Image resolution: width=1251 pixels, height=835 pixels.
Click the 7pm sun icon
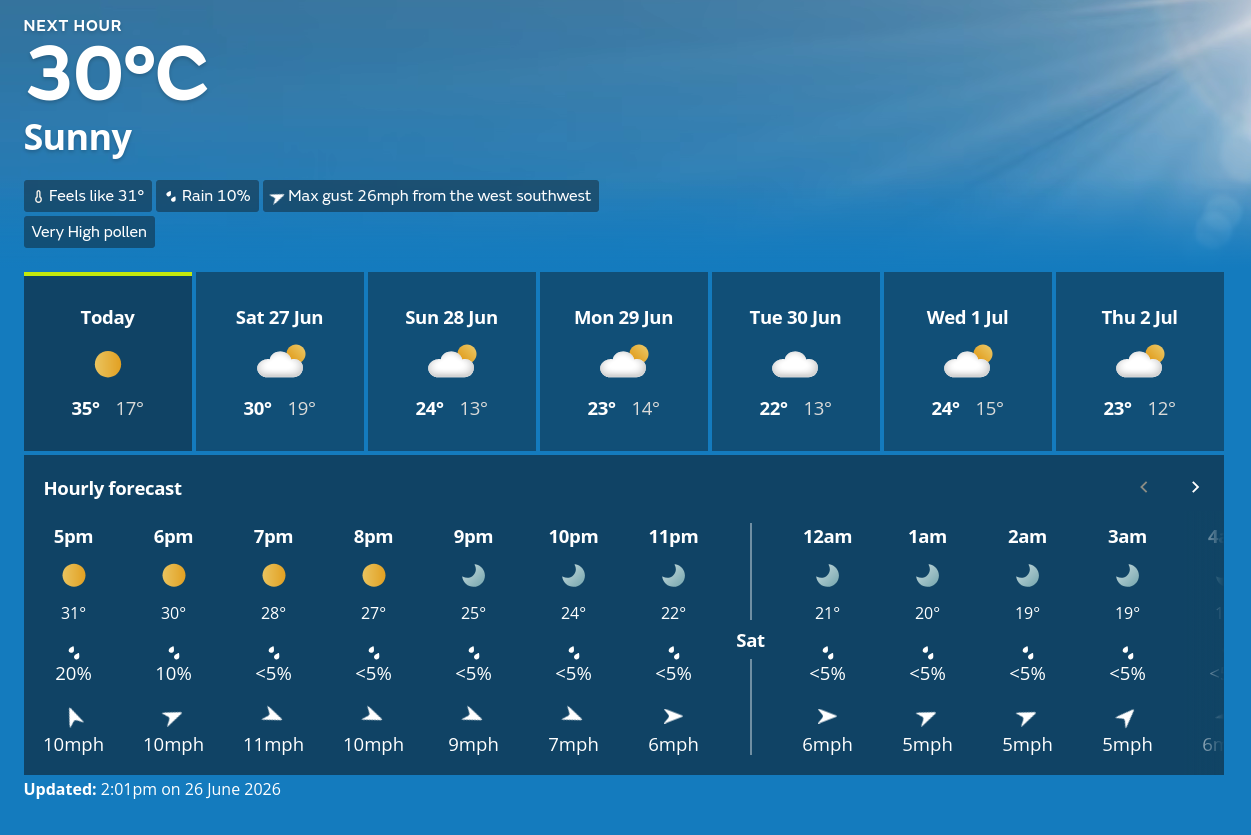point(274,575)
